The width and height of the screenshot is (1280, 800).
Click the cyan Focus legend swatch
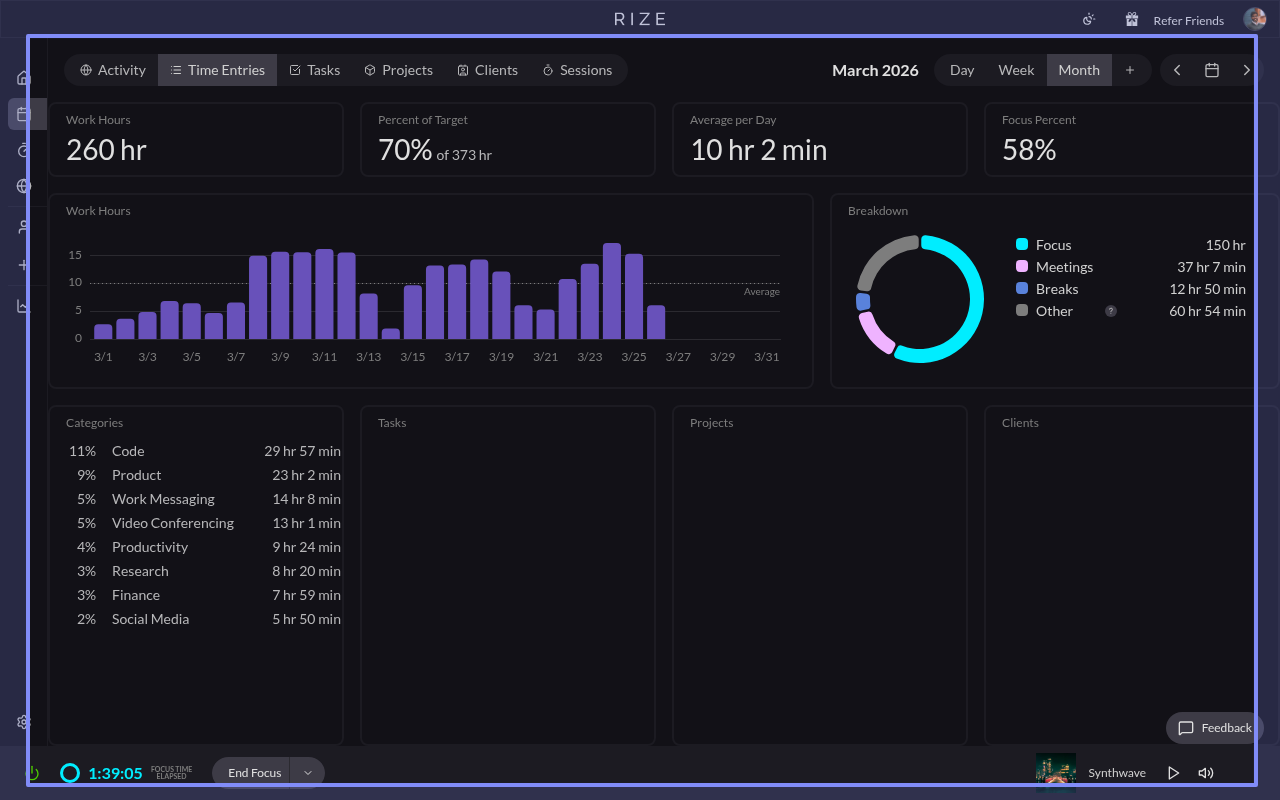[1022, 245]
